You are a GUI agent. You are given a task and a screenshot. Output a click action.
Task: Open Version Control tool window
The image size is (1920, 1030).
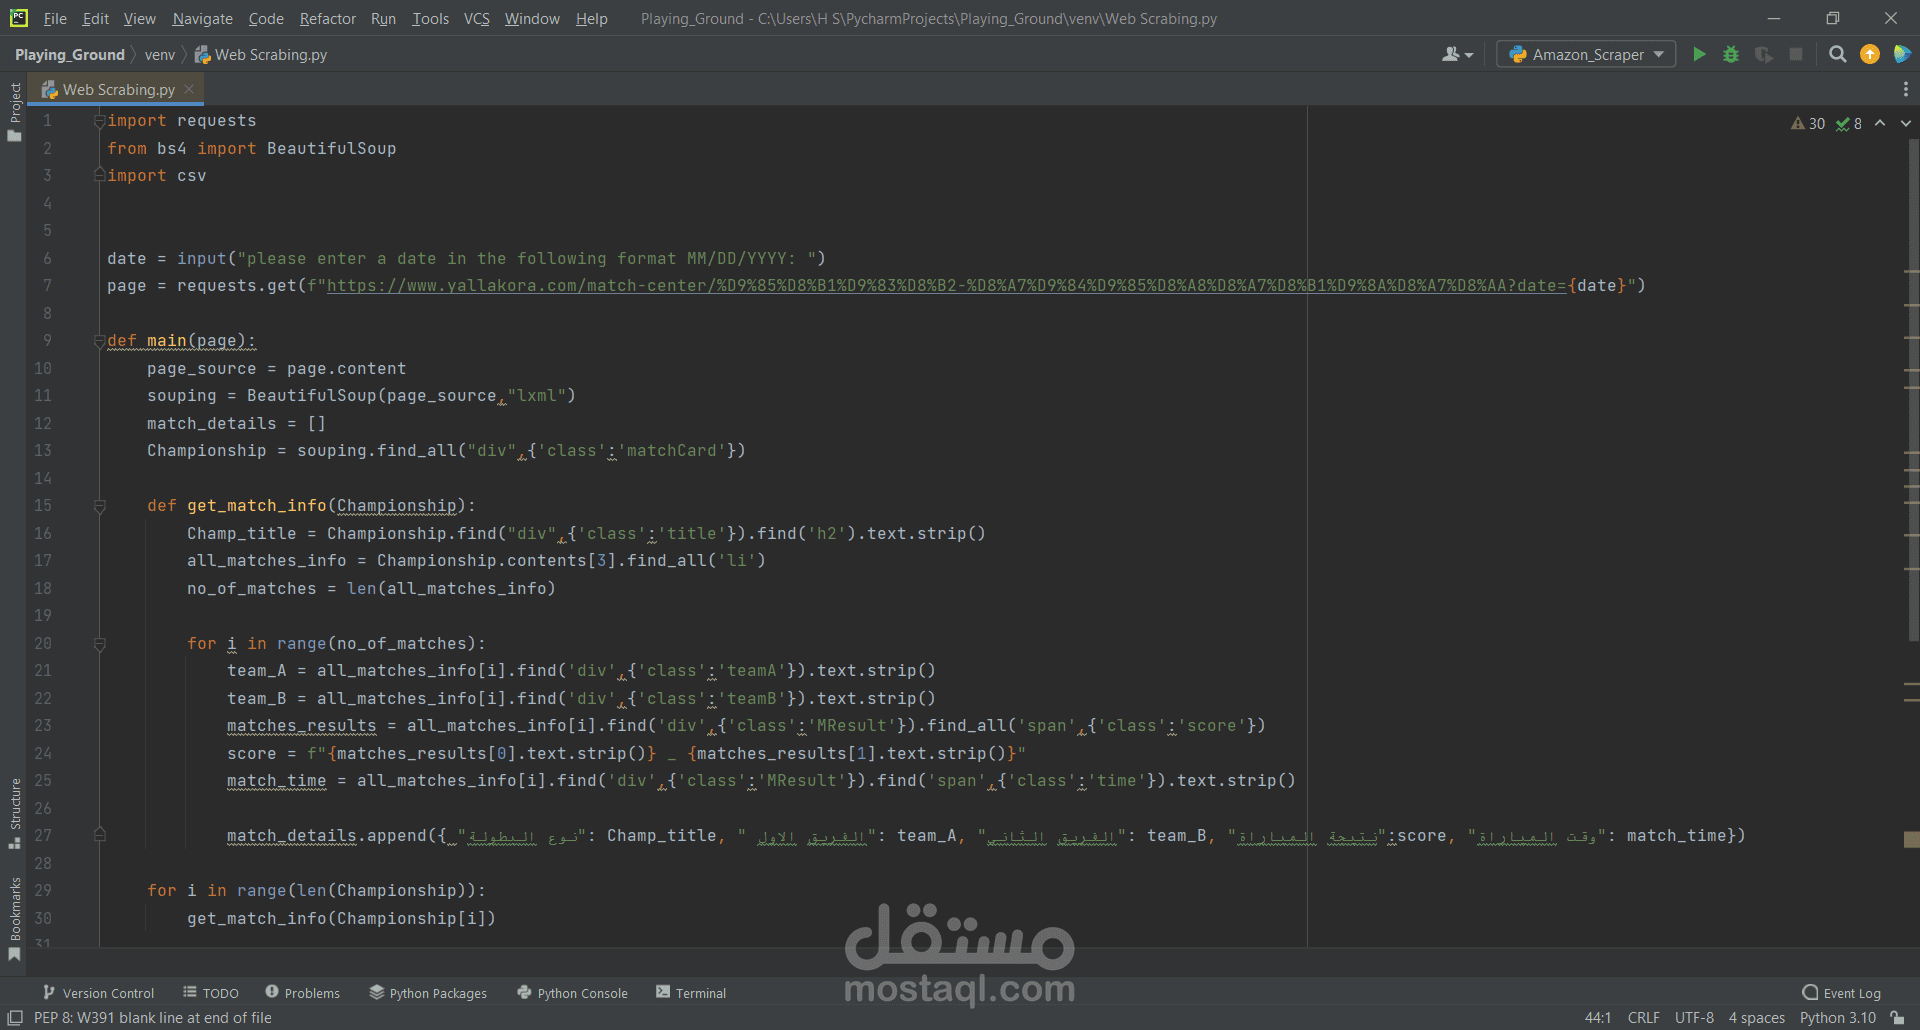[x=98, y=992]
